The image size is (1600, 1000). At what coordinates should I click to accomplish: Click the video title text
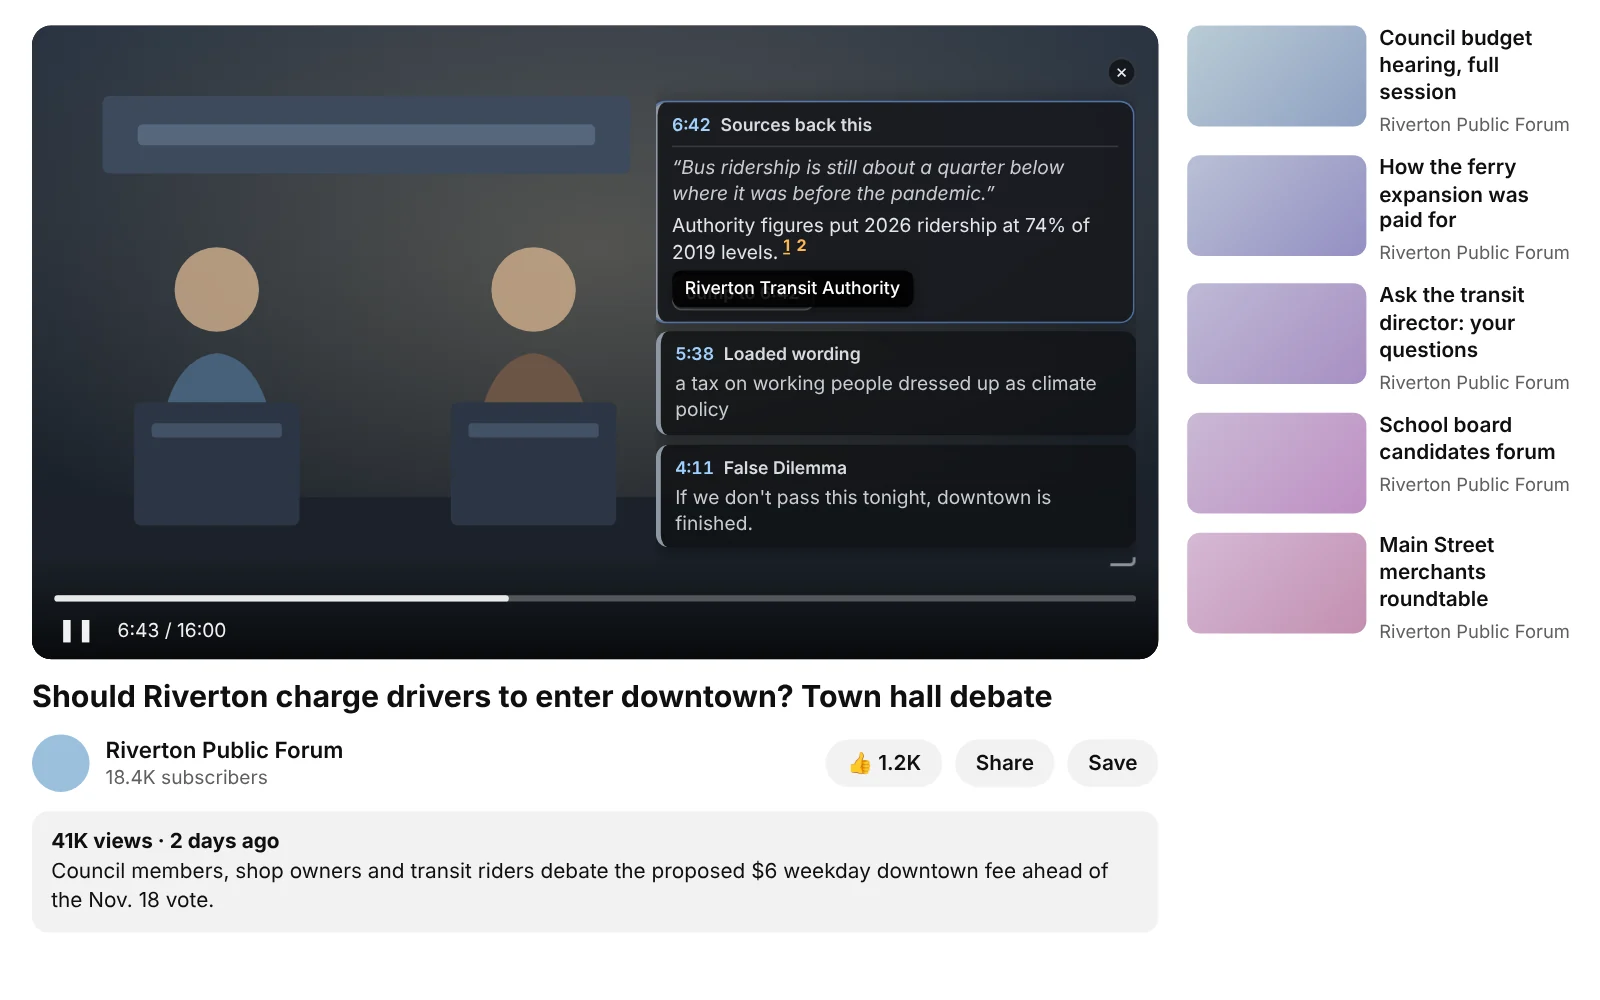click(542, 696)
